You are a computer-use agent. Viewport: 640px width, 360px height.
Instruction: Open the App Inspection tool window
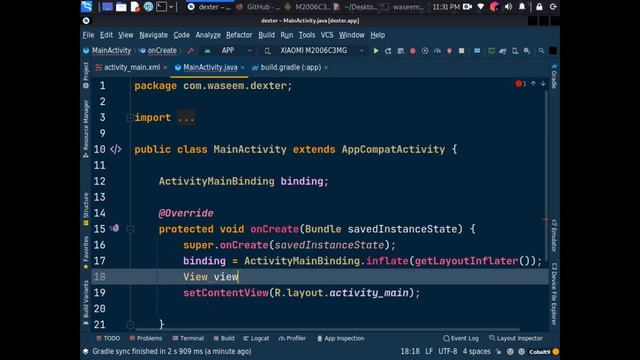[341, 338]
